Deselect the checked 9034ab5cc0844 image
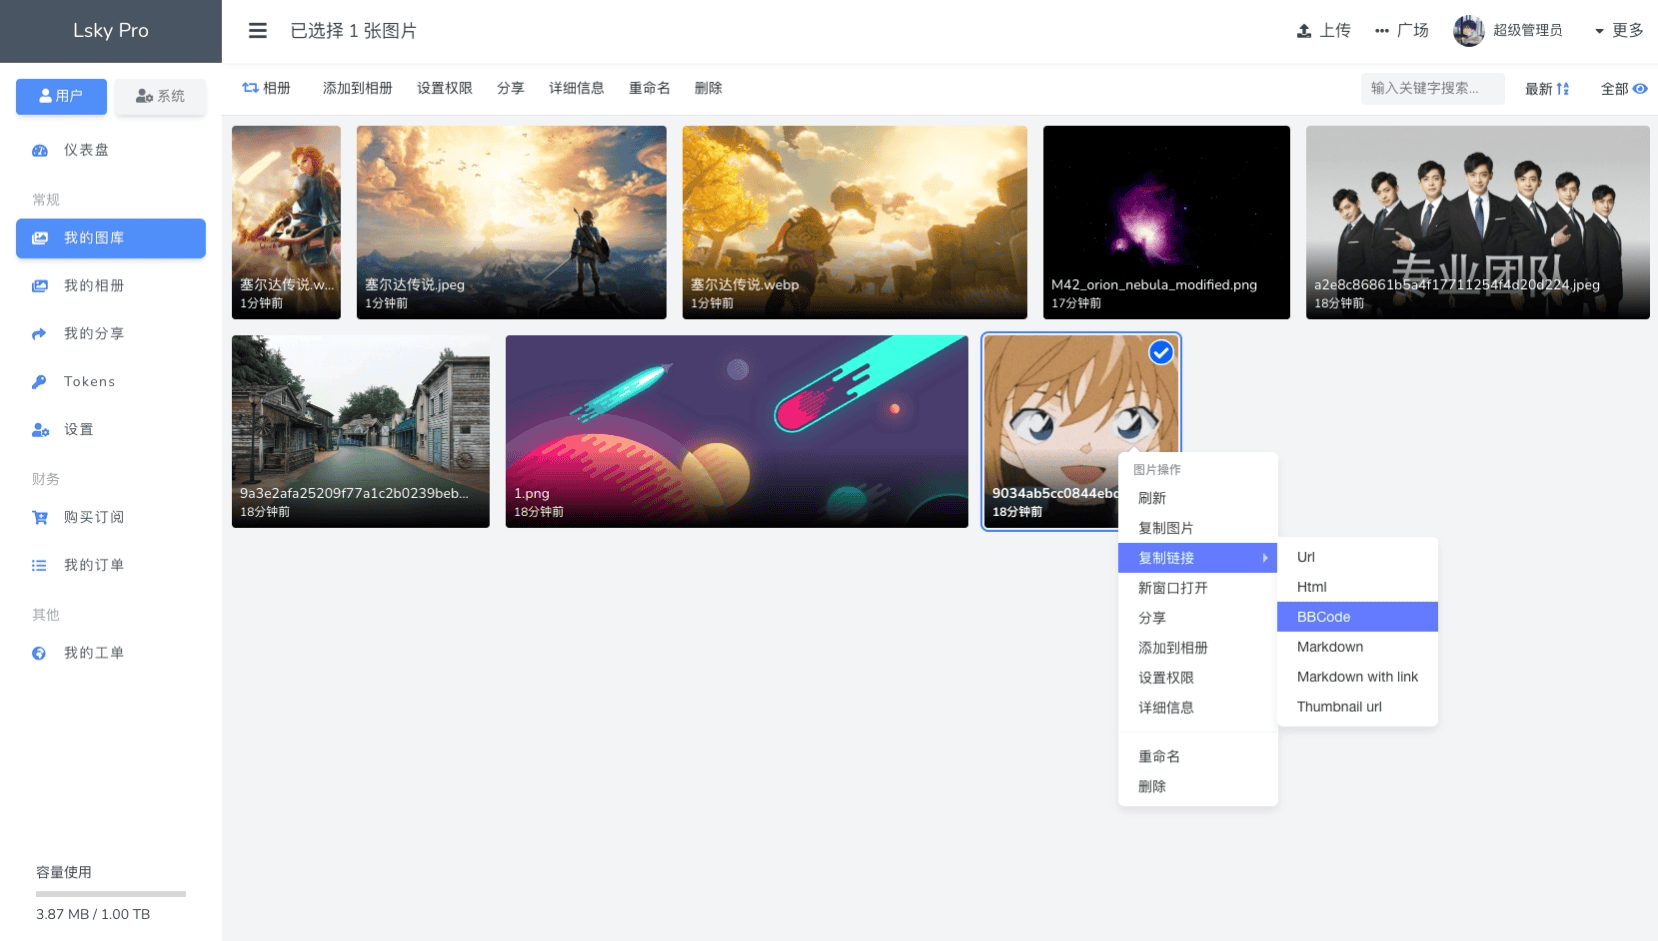The image size is (1658, 941). 1160,352
